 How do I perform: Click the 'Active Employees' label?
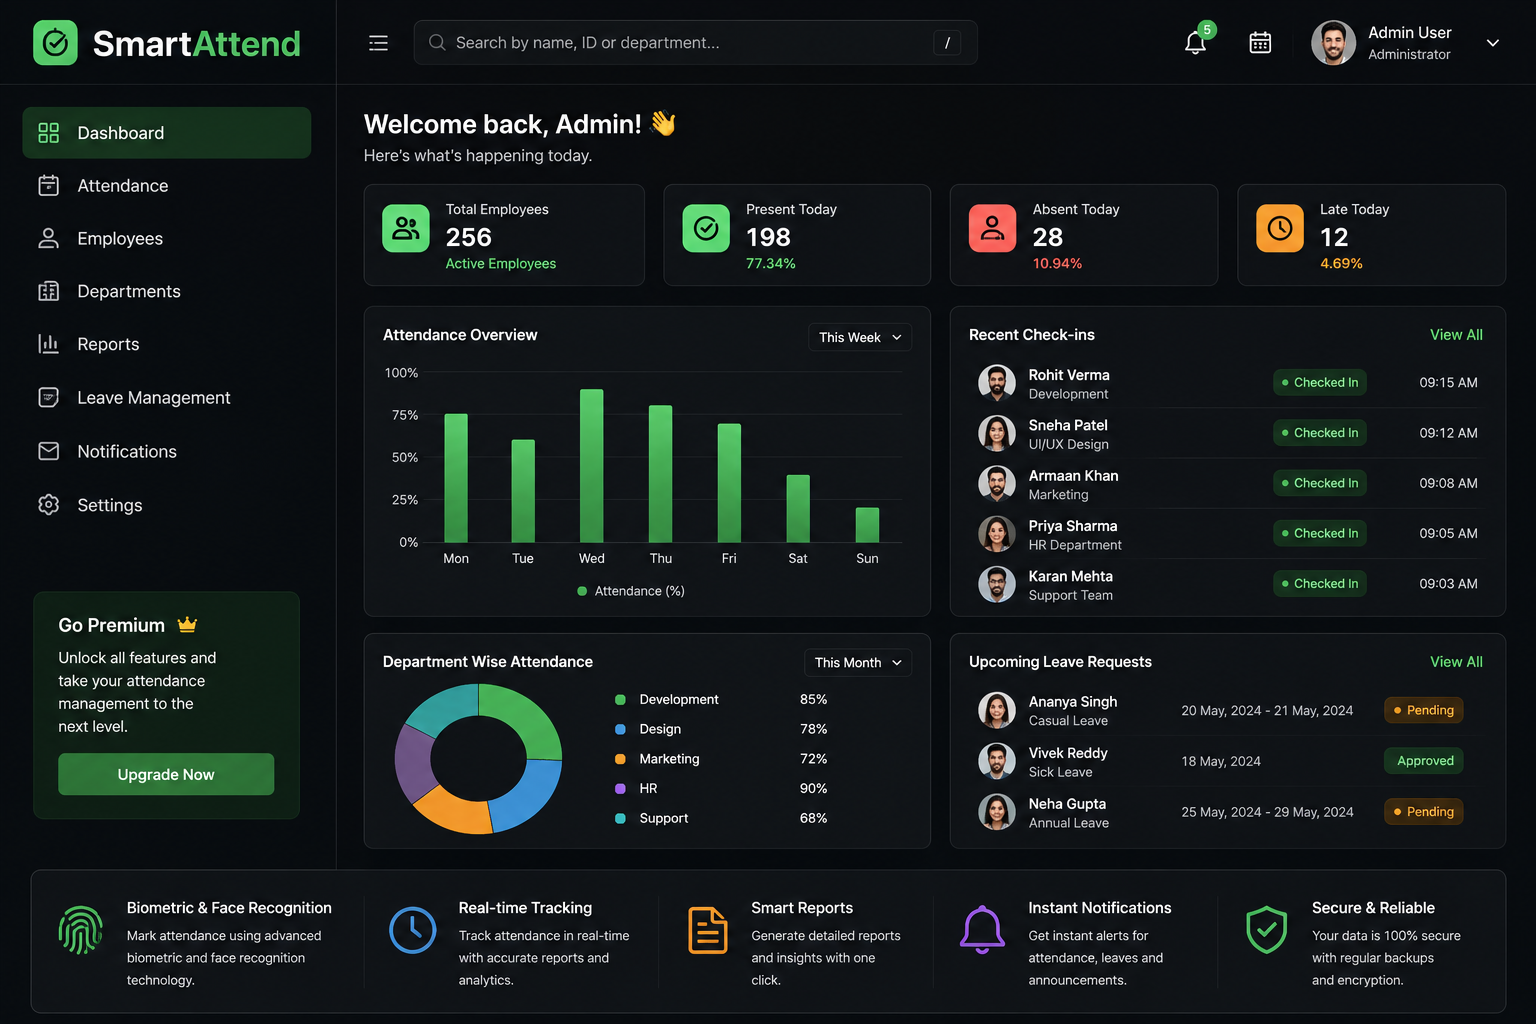[501, 264]
